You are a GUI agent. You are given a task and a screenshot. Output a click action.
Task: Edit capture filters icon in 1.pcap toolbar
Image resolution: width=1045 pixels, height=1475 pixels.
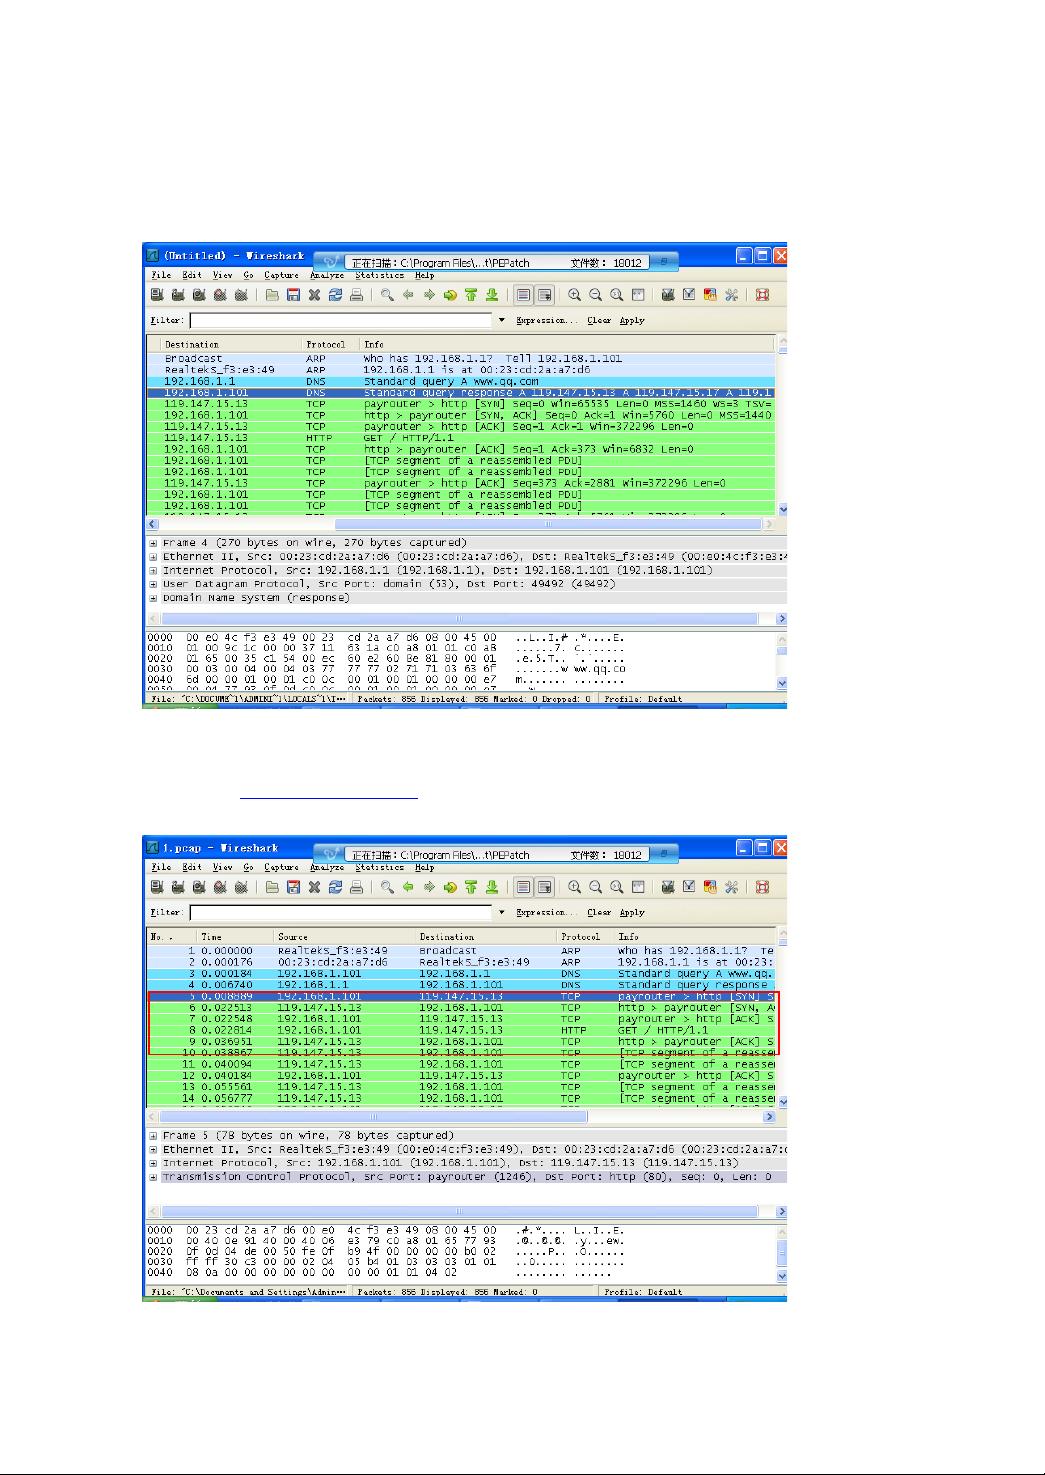[x=668, y=887]
